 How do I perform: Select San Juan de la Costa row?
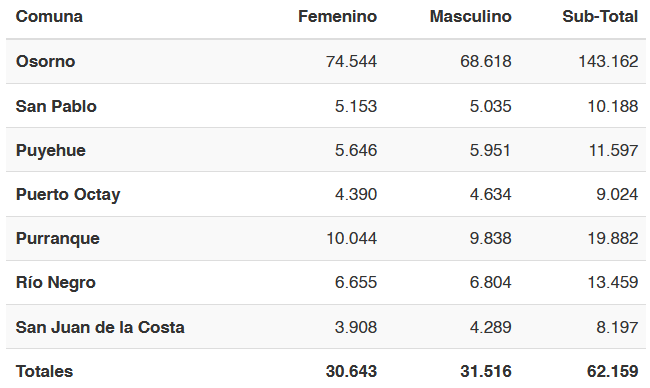(326, 327)
